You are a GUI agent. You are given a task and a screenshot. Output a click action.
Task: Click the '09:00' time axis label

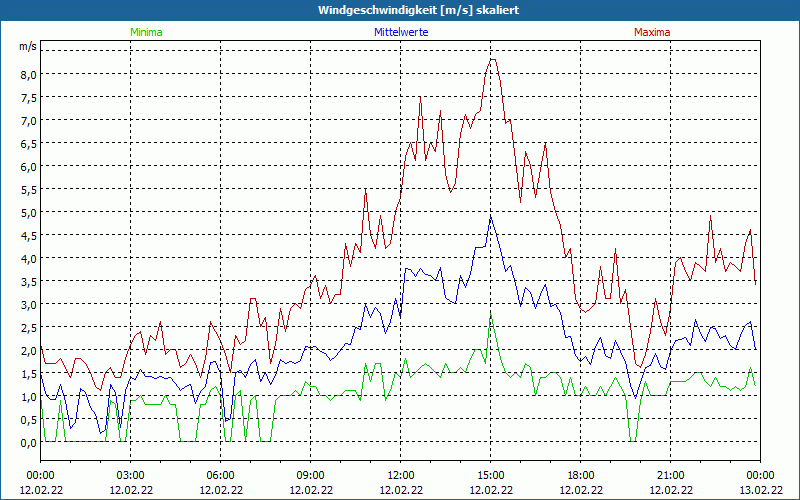pyautogui.click(x=310, y=476)
